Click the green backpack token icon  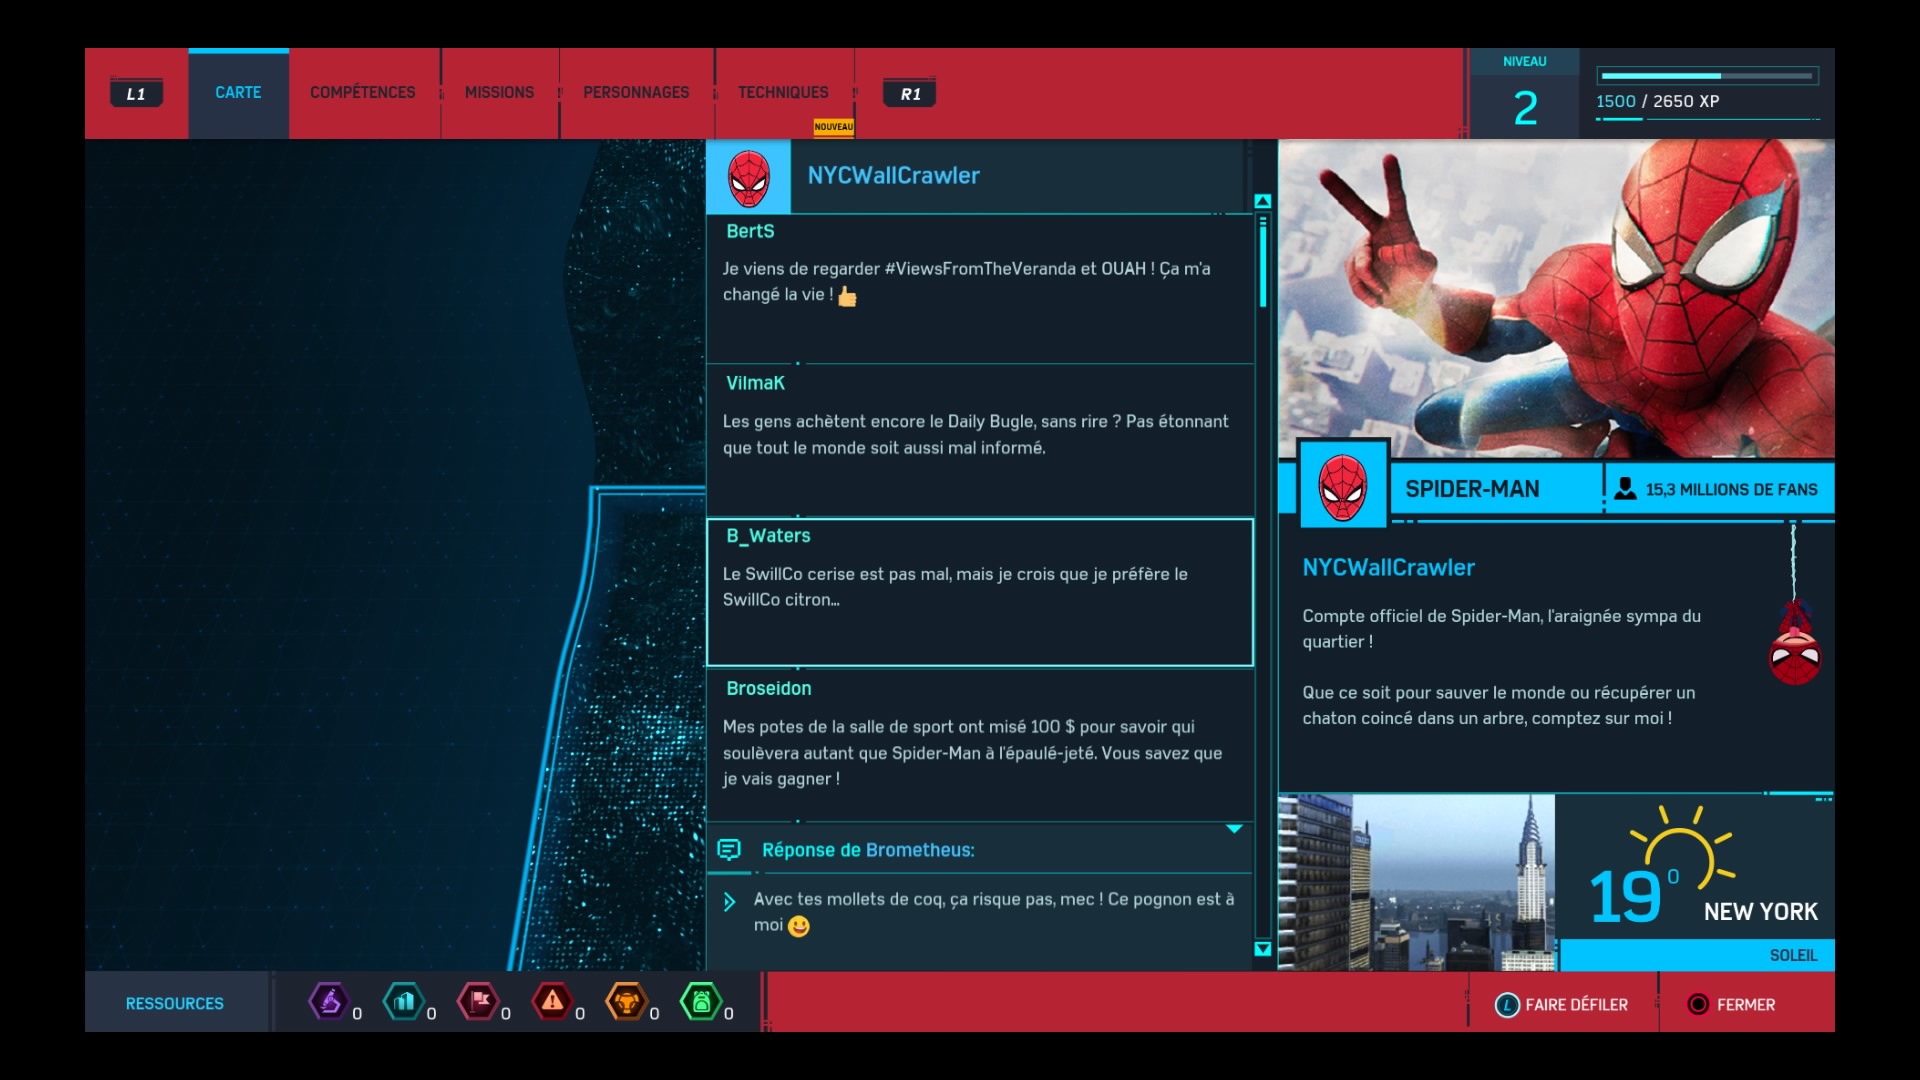tap(701, 1001)
